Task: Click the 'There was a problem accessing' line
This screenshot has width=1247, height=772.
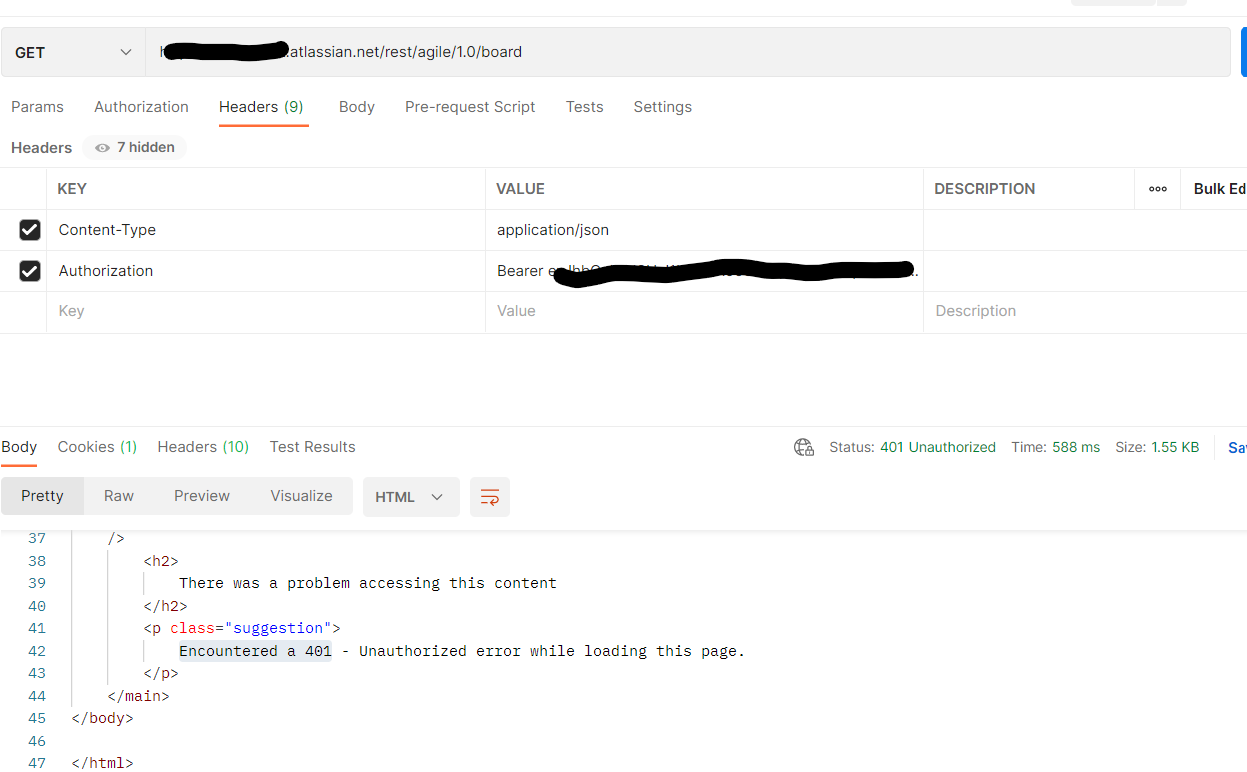Action: [368, 583]
